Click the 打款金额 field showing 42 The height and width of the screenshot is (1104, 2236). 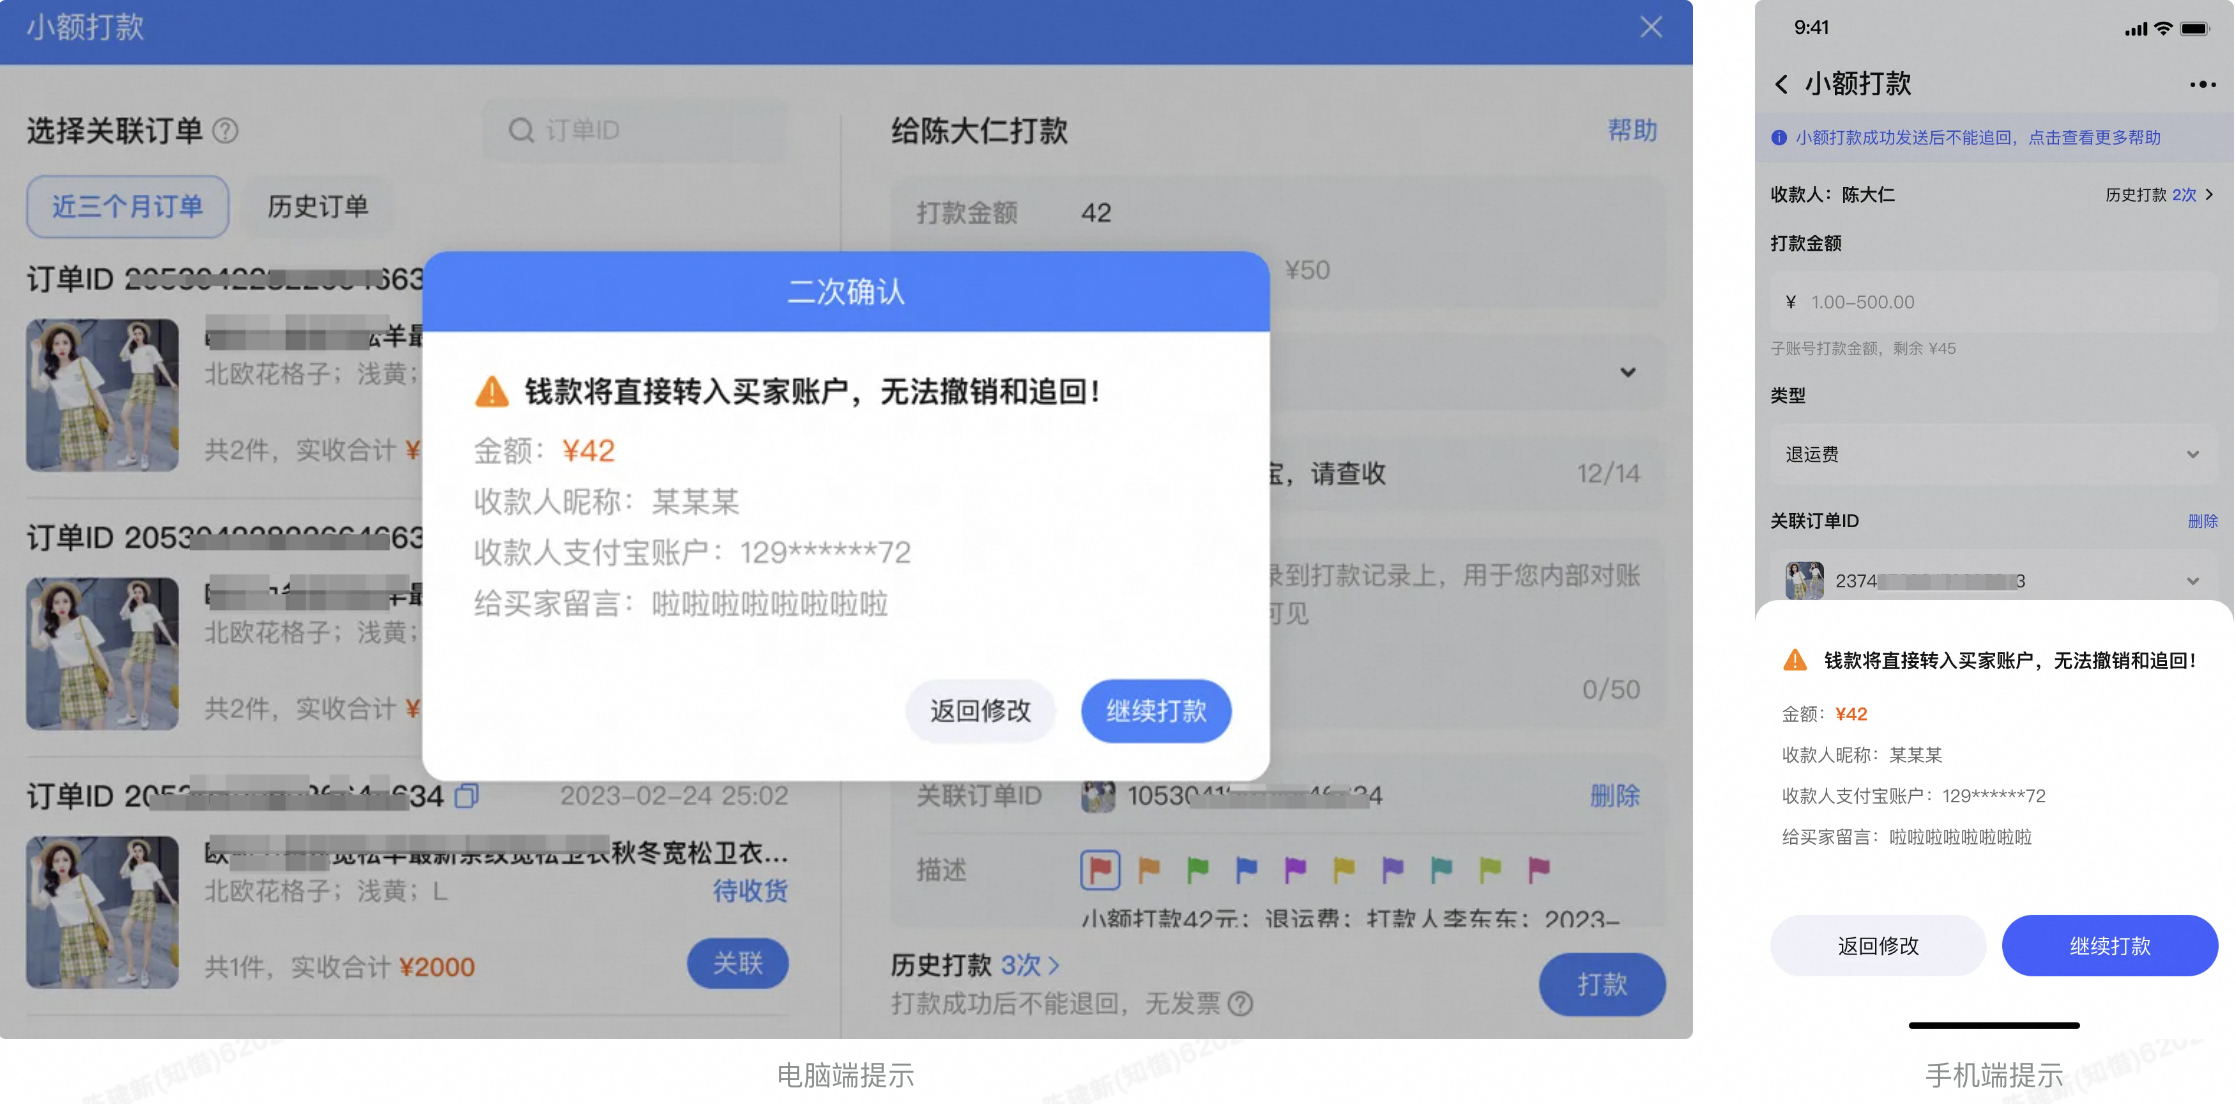coord(1277,213)
